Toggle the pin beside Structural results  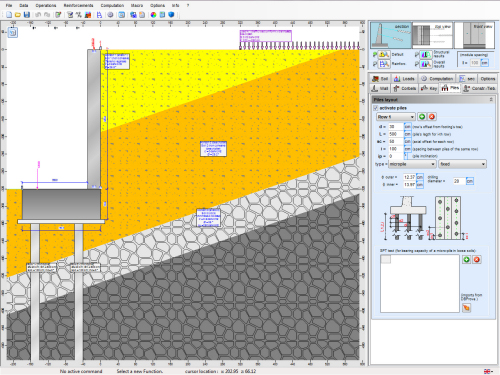[417, 54]
